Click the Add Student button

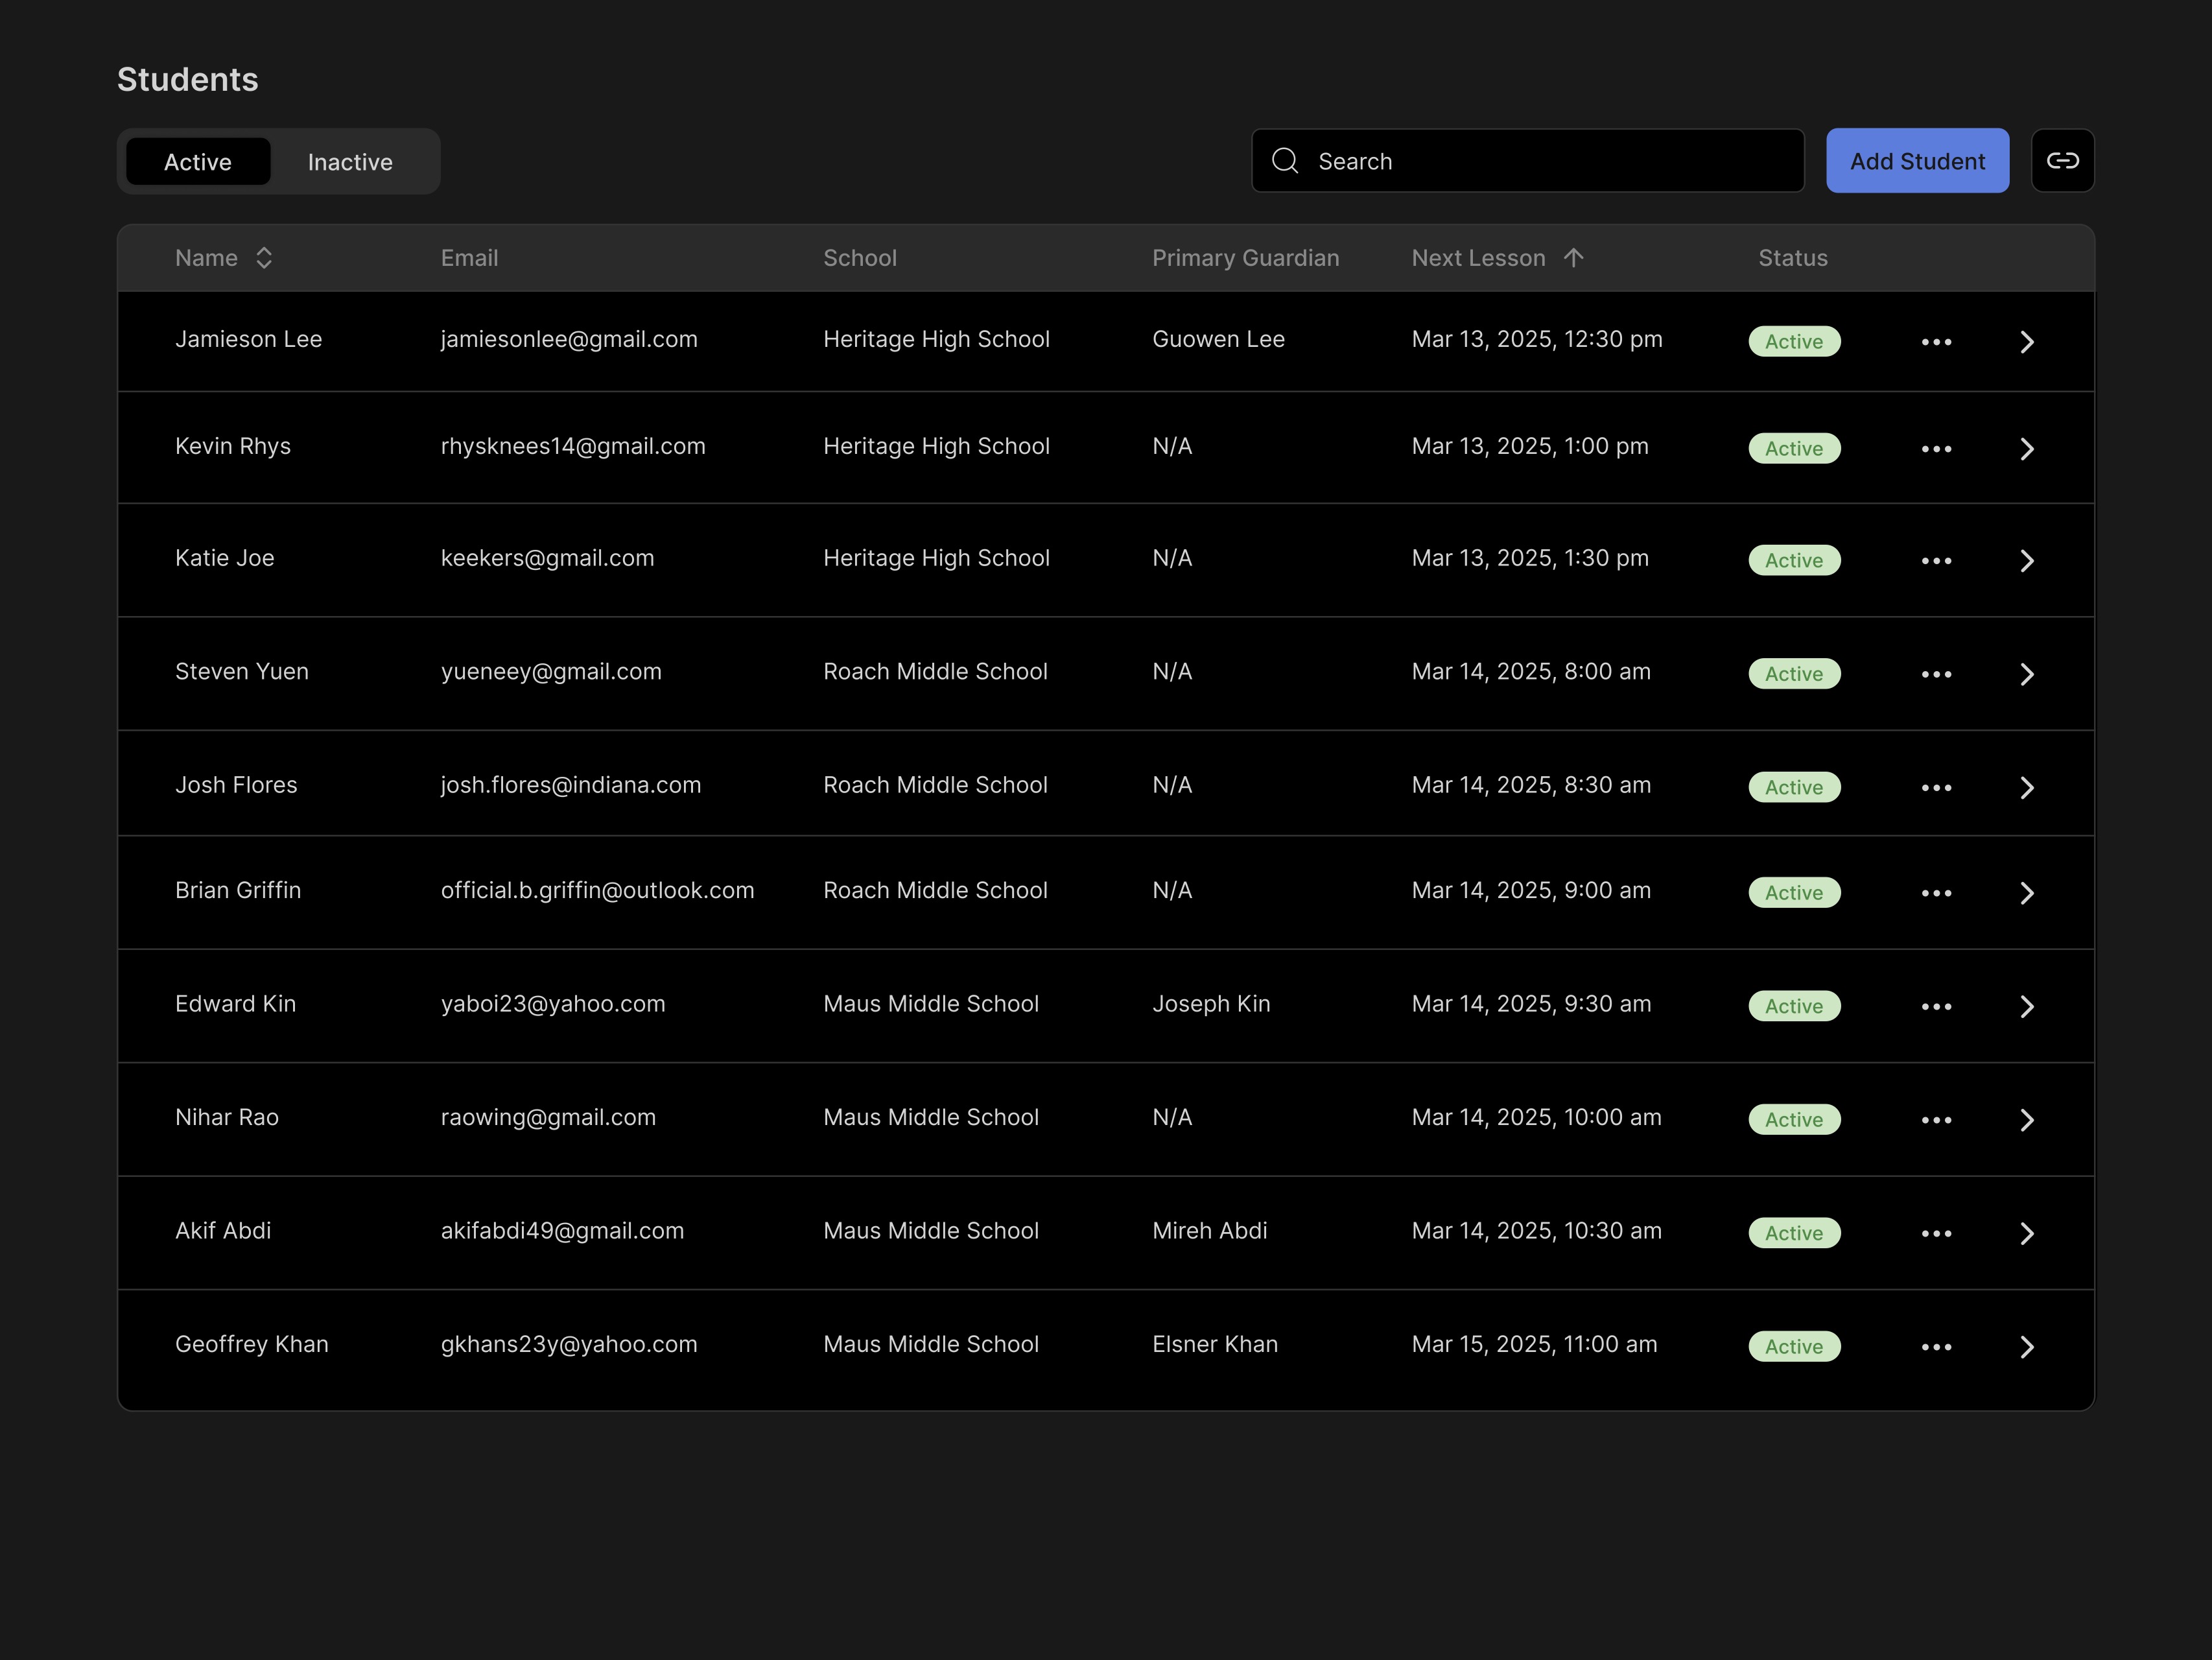tap(1917, 161)
